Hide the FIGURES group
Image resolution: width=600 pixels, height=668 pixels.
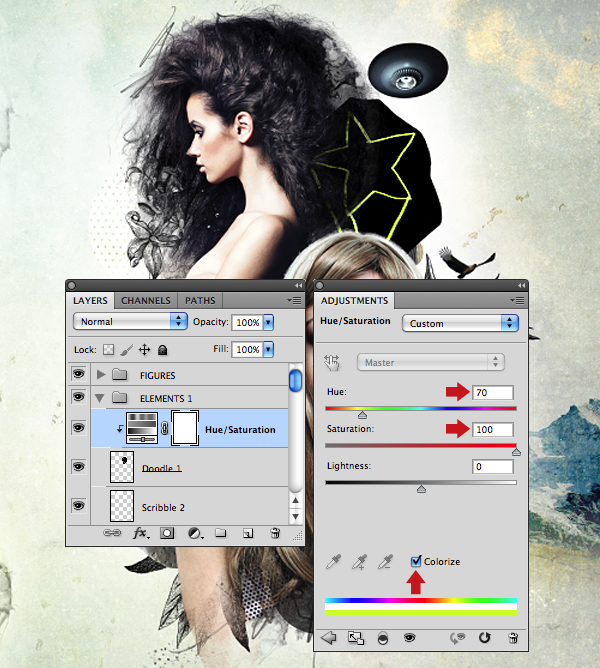78,374
